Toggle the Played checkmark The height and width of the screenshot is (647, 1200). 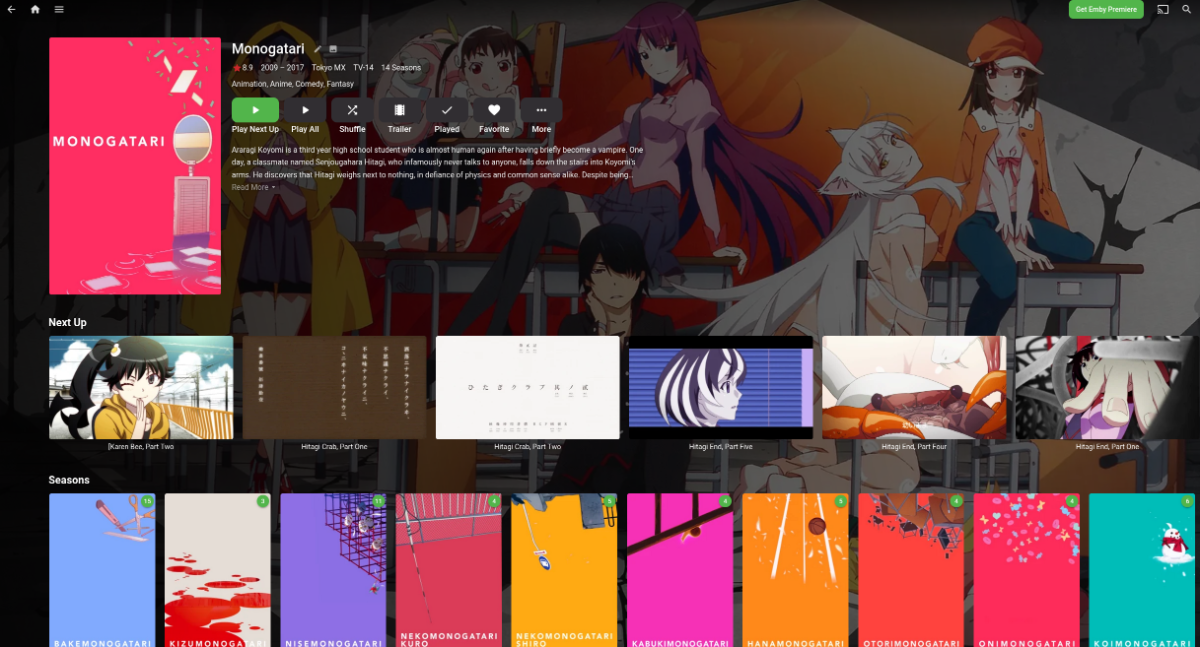click(x=447, y=110)
